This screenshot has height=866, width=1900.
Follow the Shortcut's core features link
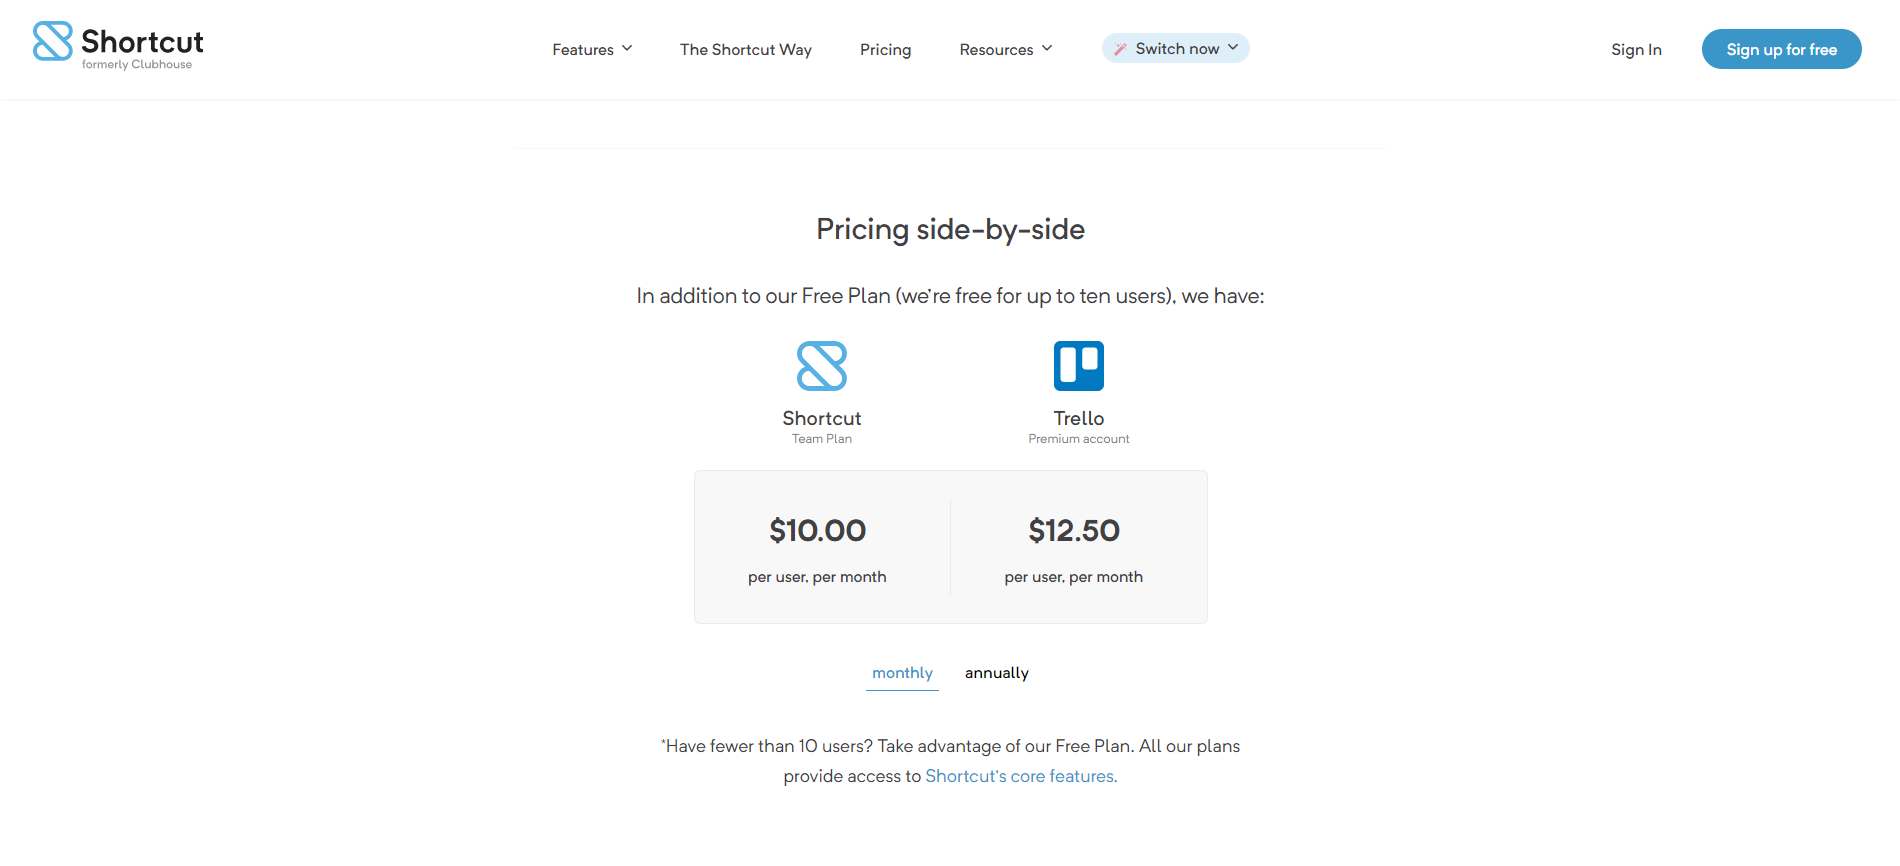click(1021, 776)
